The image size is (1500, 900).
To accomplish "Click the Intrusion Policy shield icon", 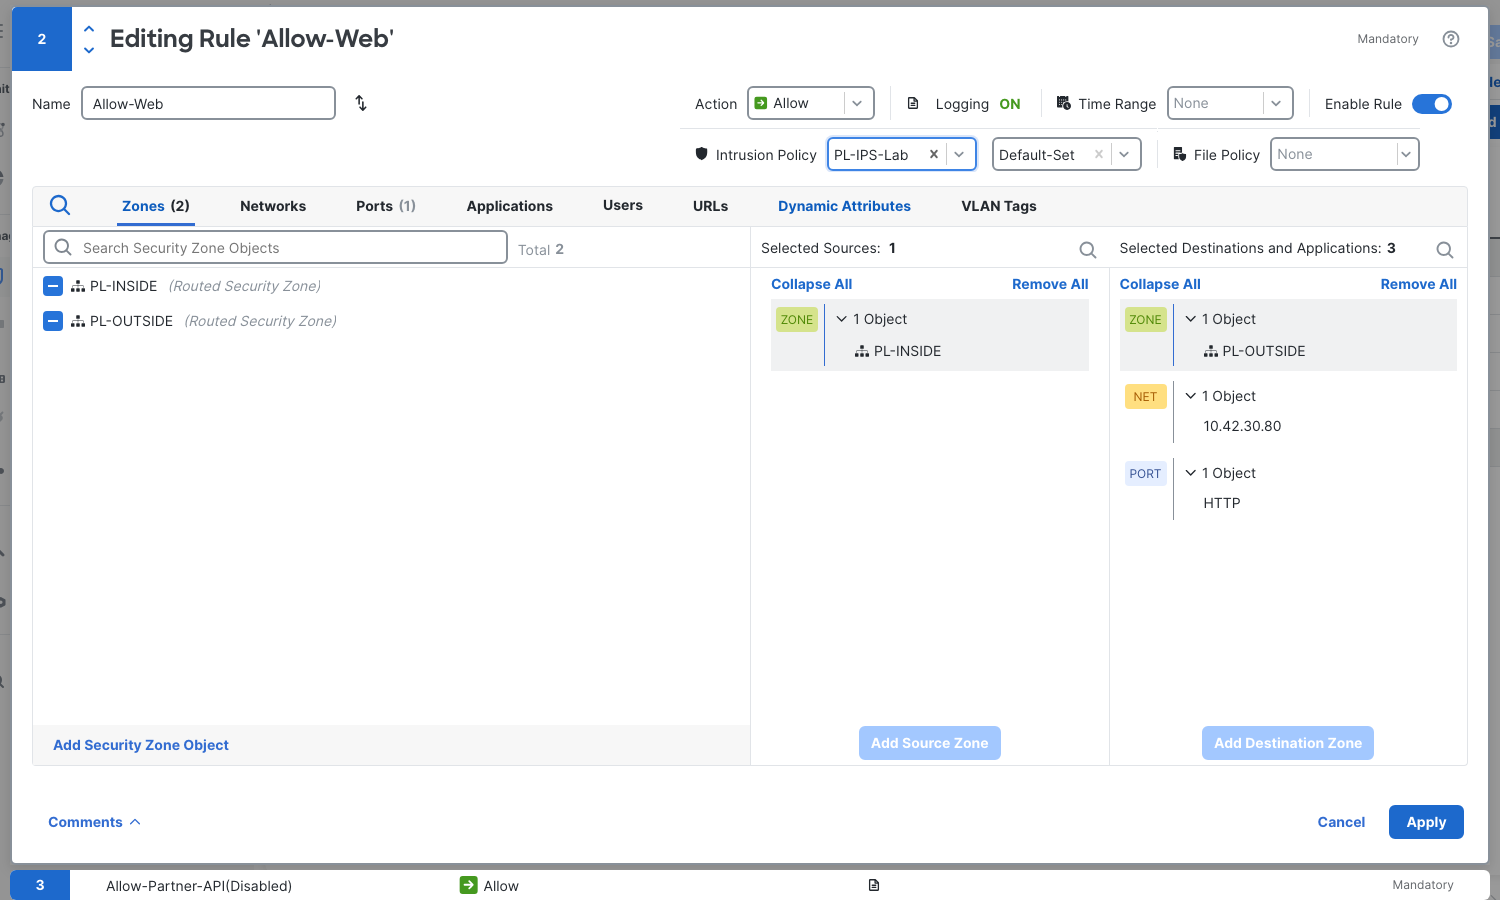I will pos(702,154).
